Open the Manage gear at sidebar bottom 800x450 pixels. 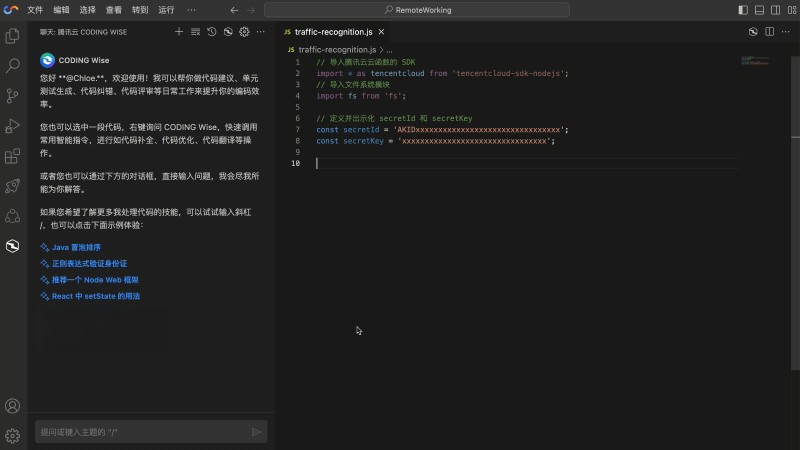click(13, 435)
